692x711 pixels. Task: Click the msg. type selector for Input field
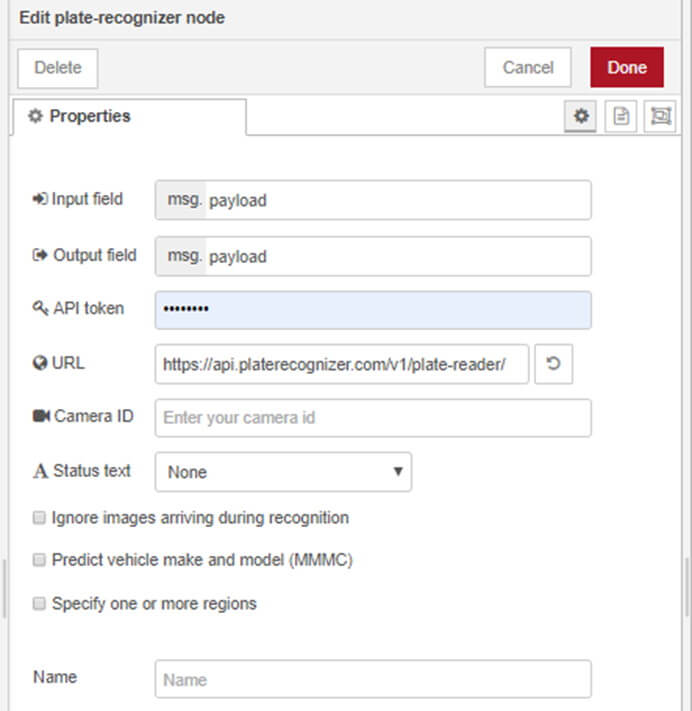point(181,200)
